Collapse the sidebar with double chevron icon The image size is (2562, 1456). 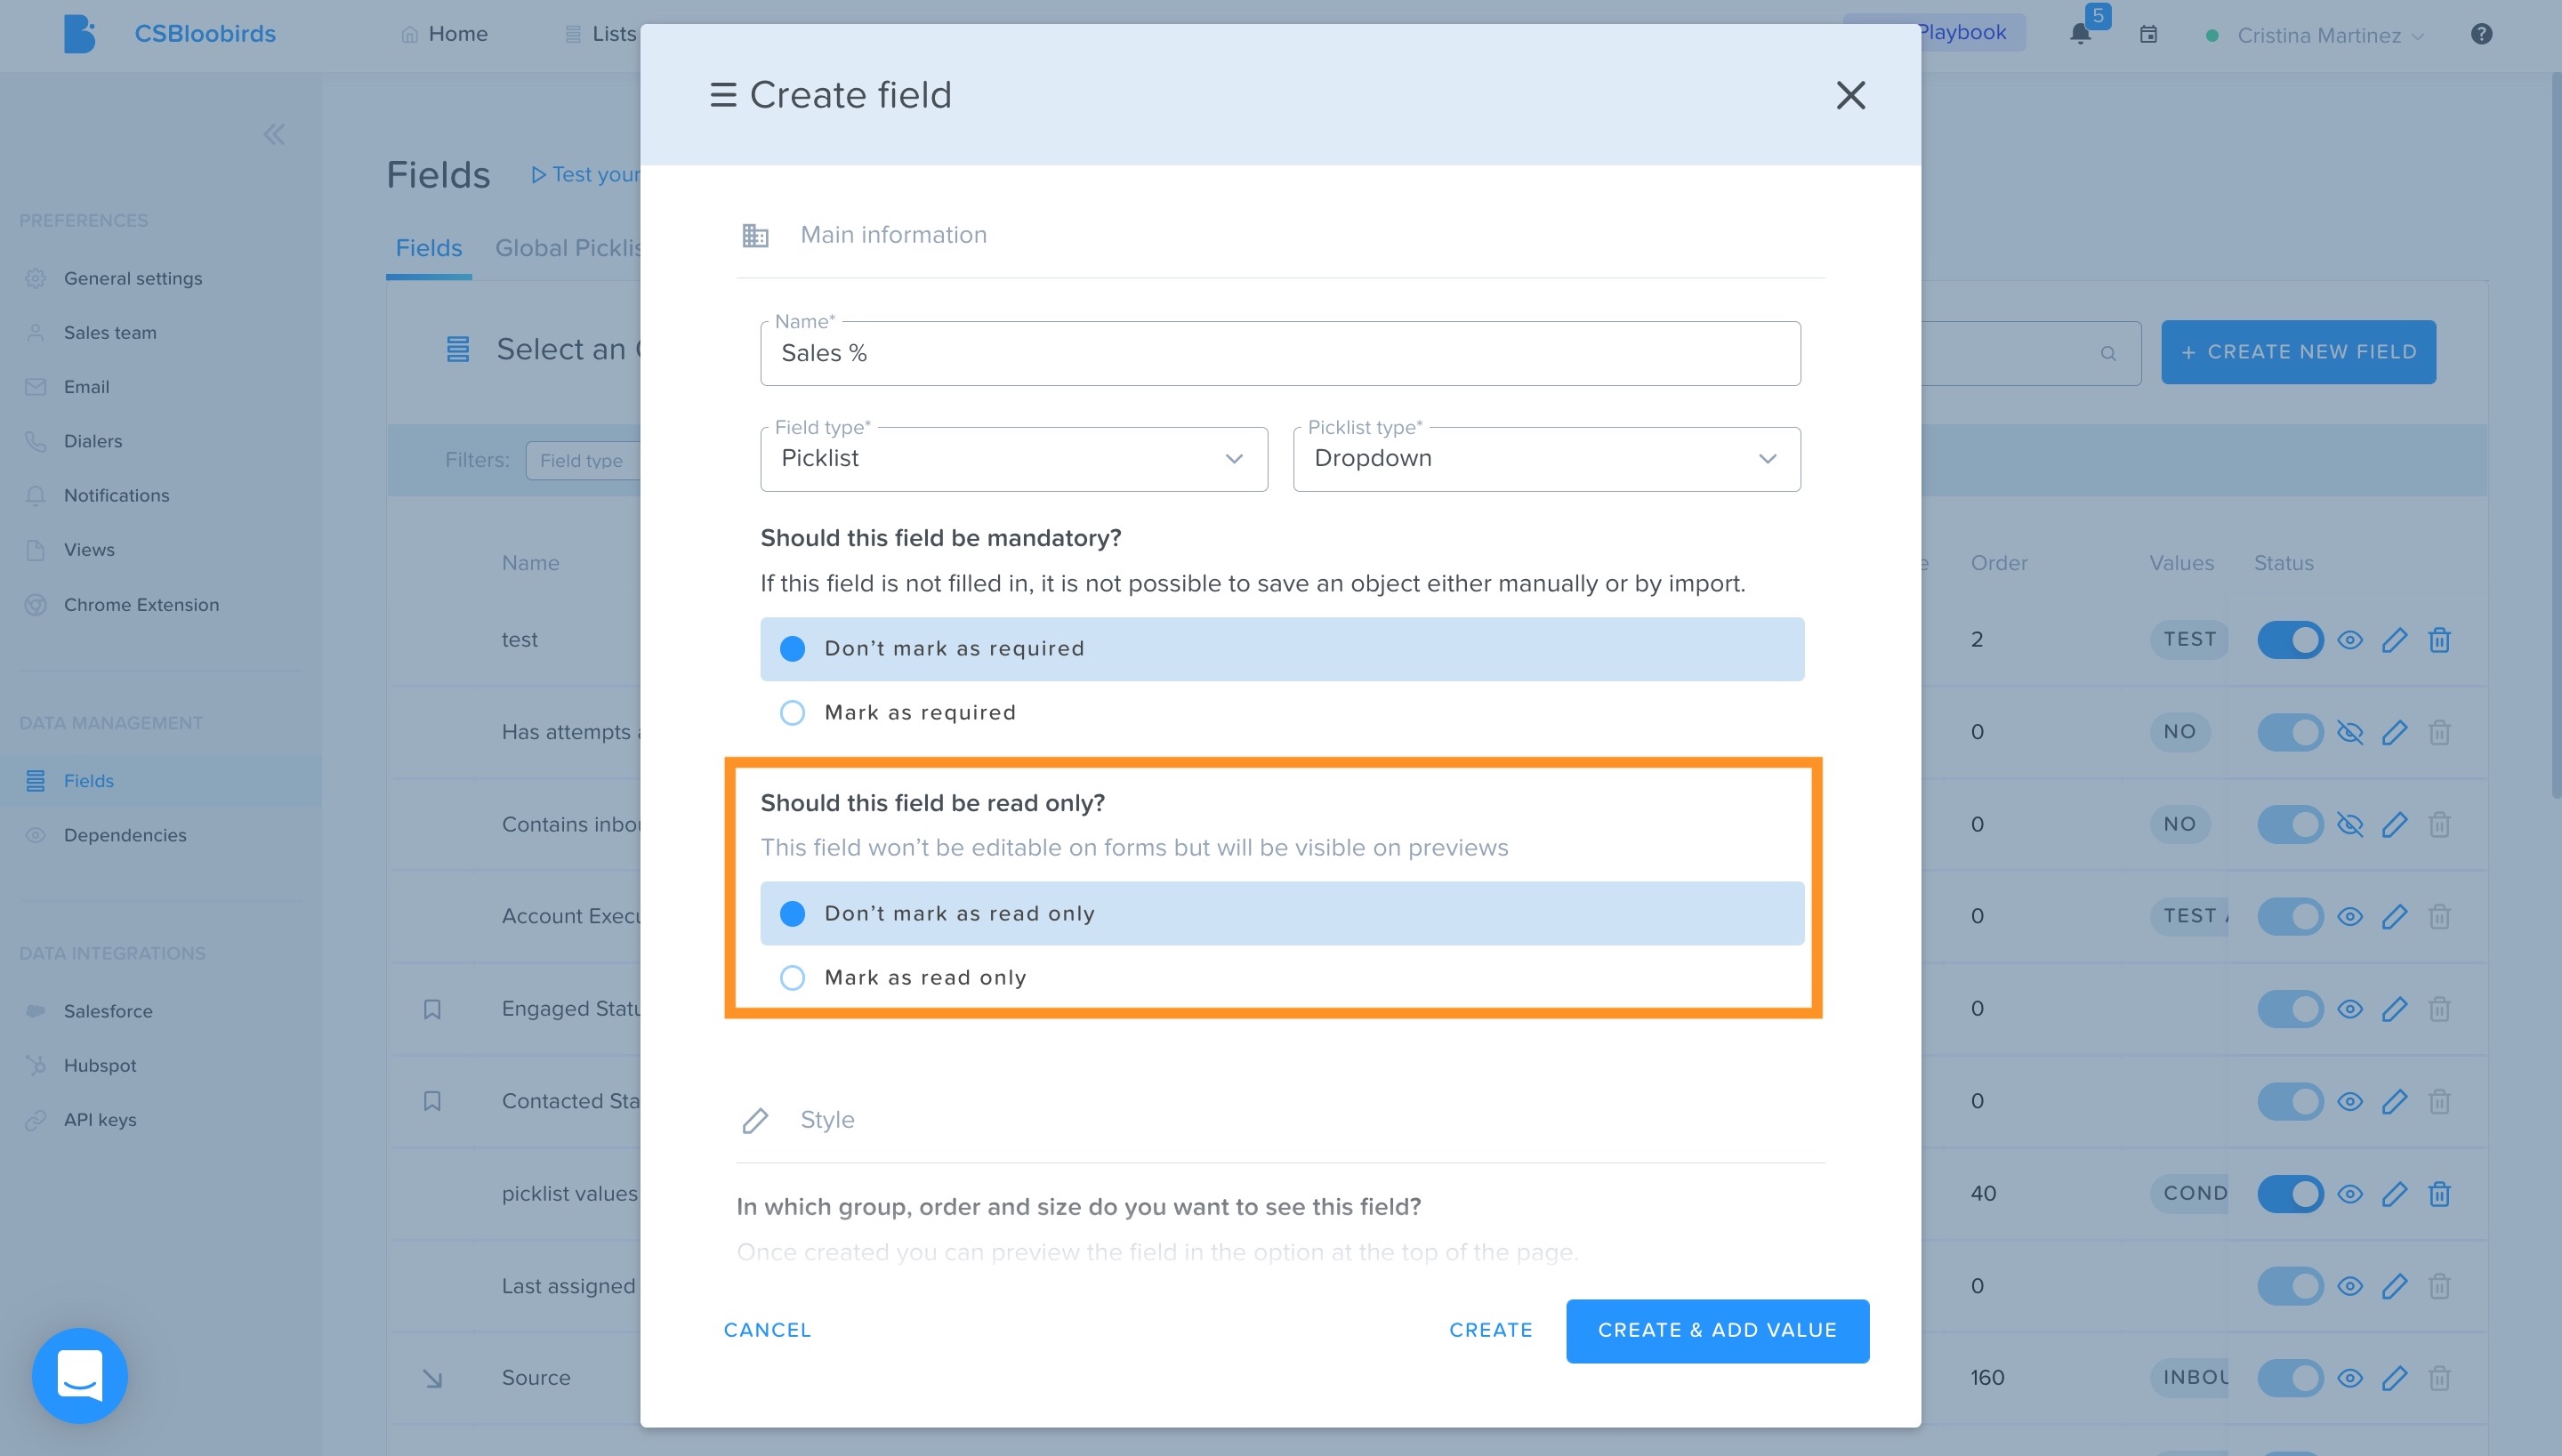[x=274, y=134]
